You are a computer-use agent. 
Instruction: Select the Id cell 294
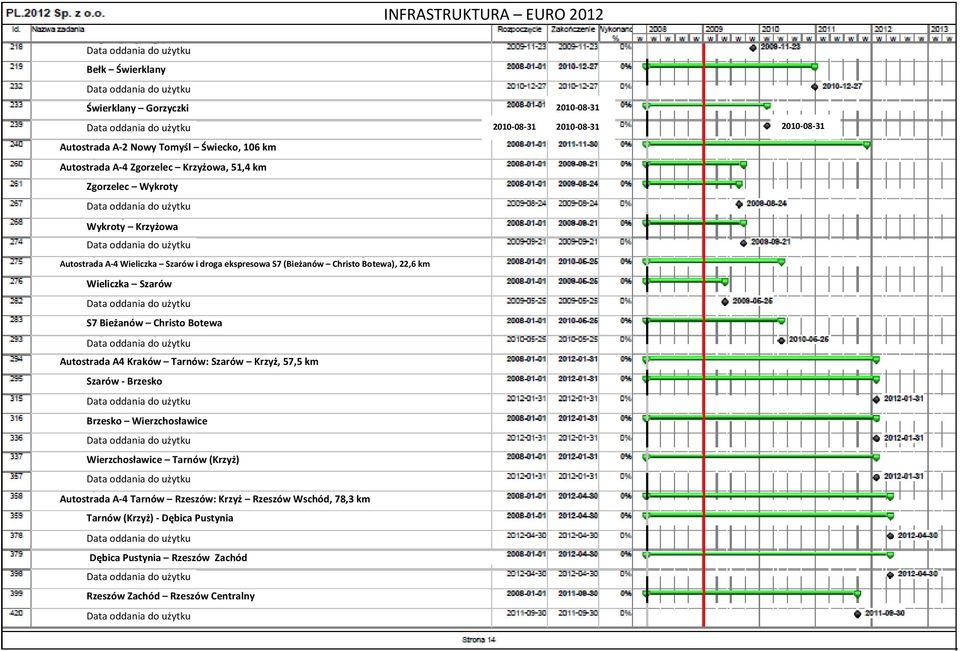[16, 359]
